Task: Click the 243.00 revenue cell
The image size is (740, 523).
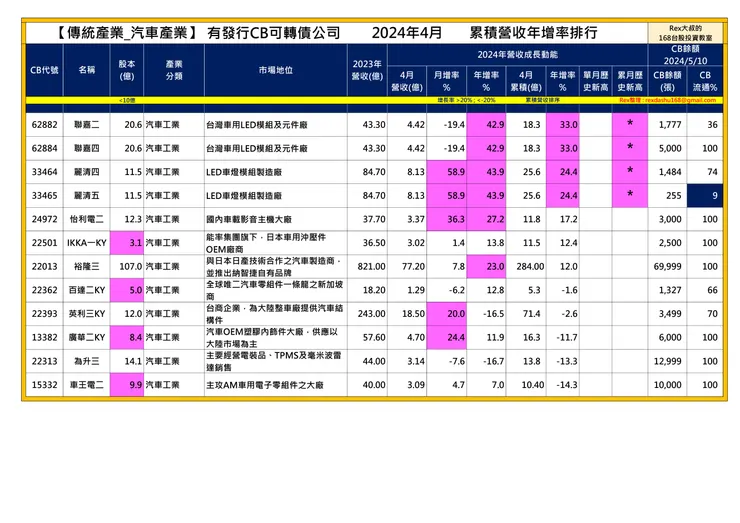Action: [x=367, y=313]
